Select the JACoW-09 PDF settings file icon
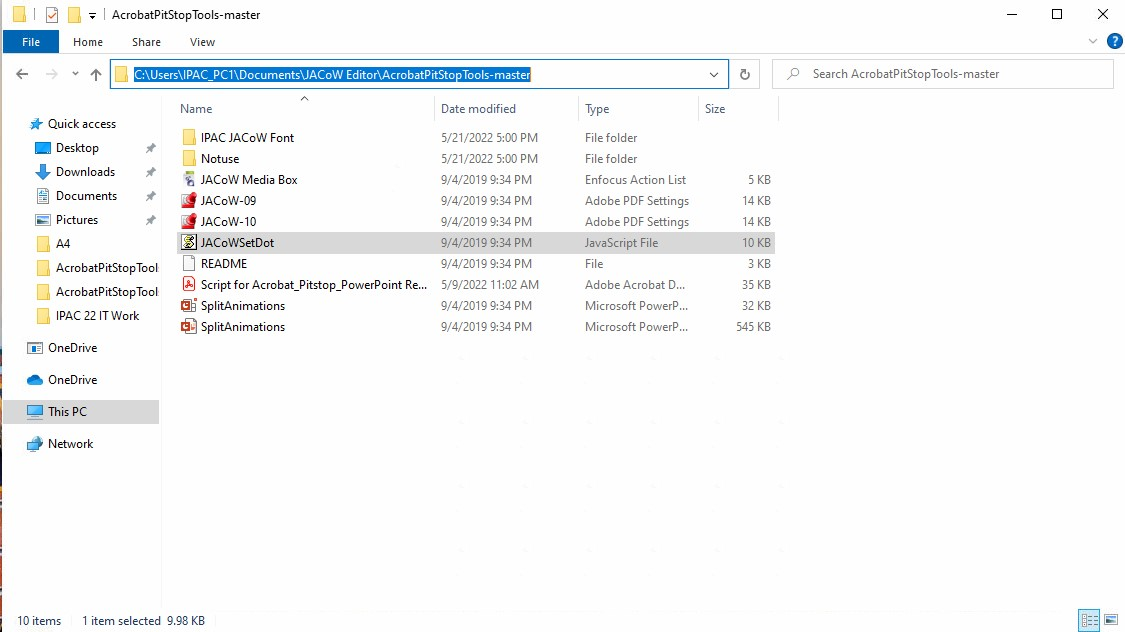 (188, 201)
